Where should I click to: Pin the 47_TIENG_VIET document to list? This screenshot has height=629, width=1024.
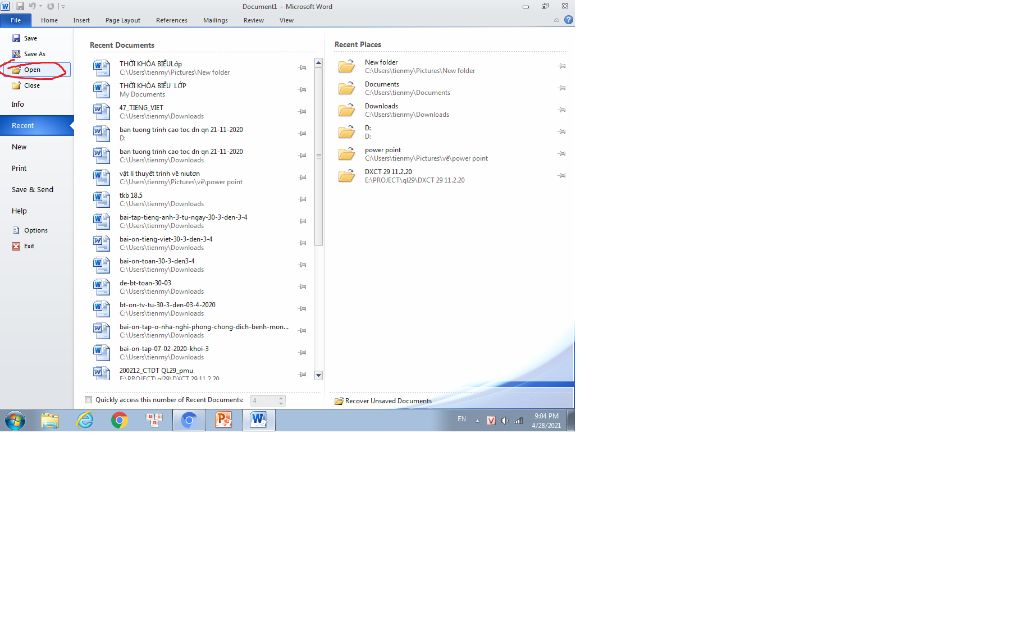(x=302, y=112)
